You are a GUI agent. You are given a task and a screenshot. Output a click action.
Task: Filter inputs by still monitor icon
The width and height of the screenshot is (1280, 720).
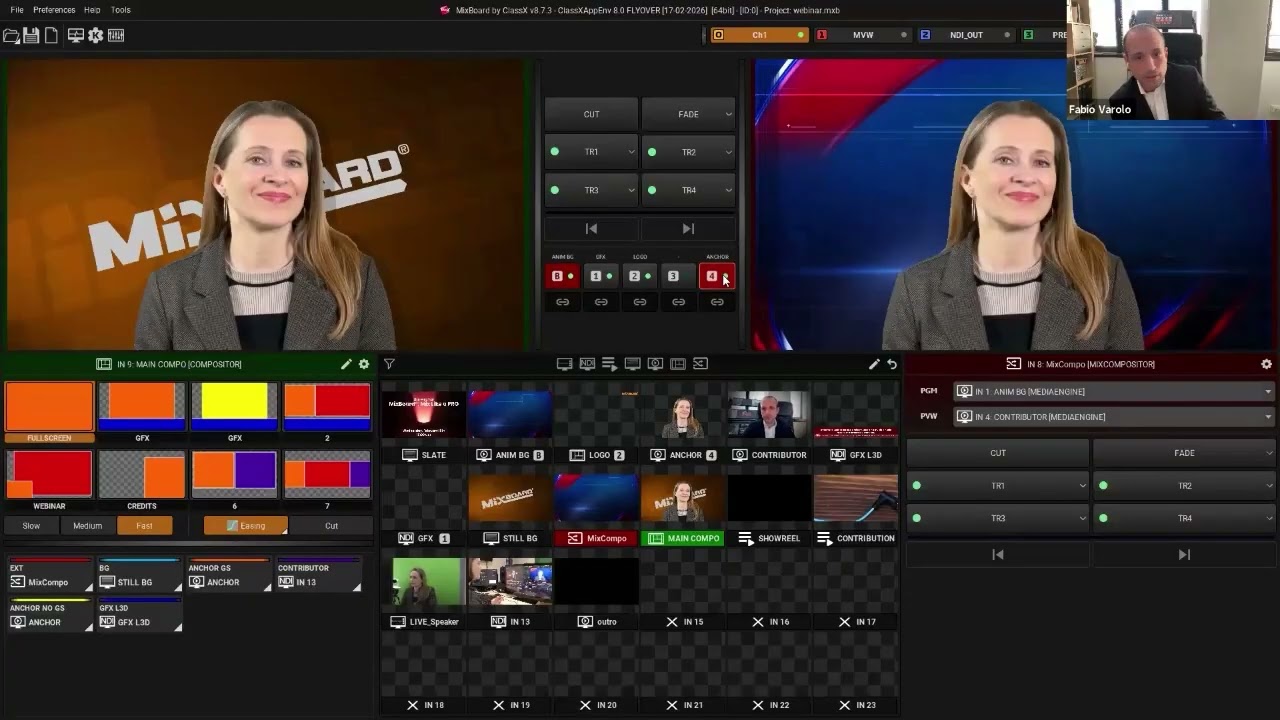pos(632,364)
